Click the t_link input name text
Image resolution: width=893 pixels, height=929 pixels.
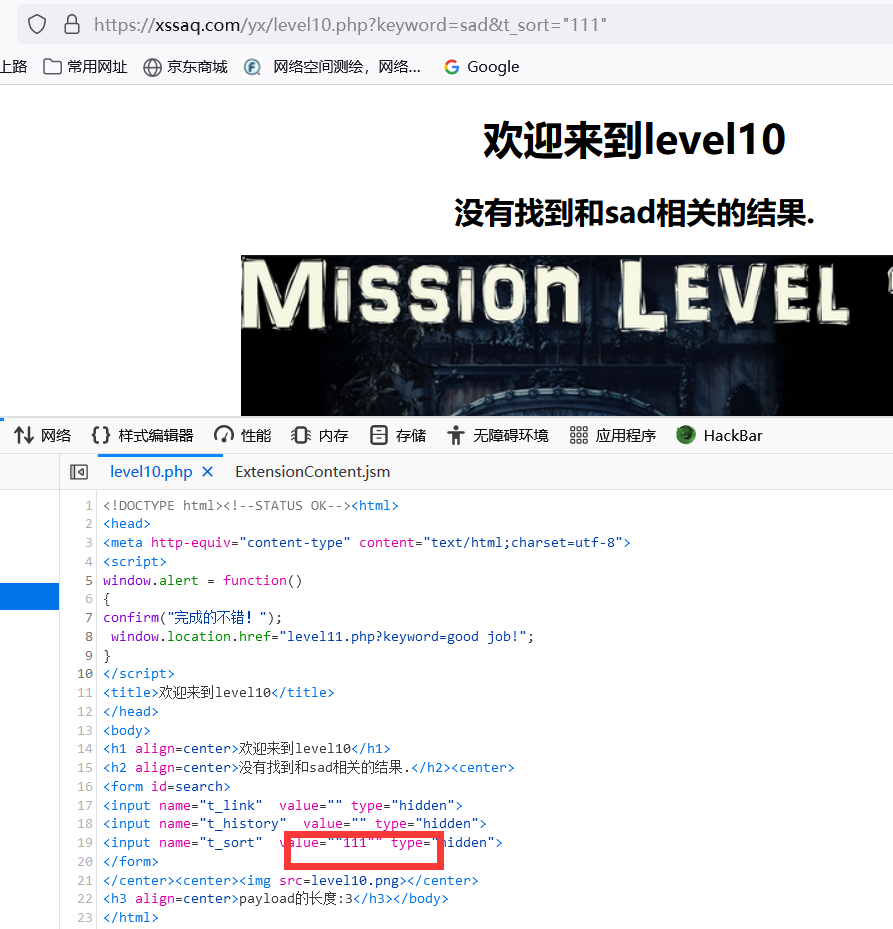click(231, 805)
